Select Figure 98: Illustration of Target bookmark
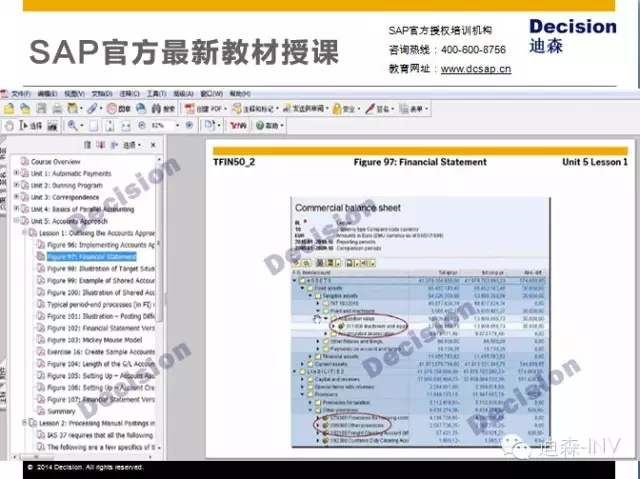This screenshot has width=640, height=479. tap(101, 268)
